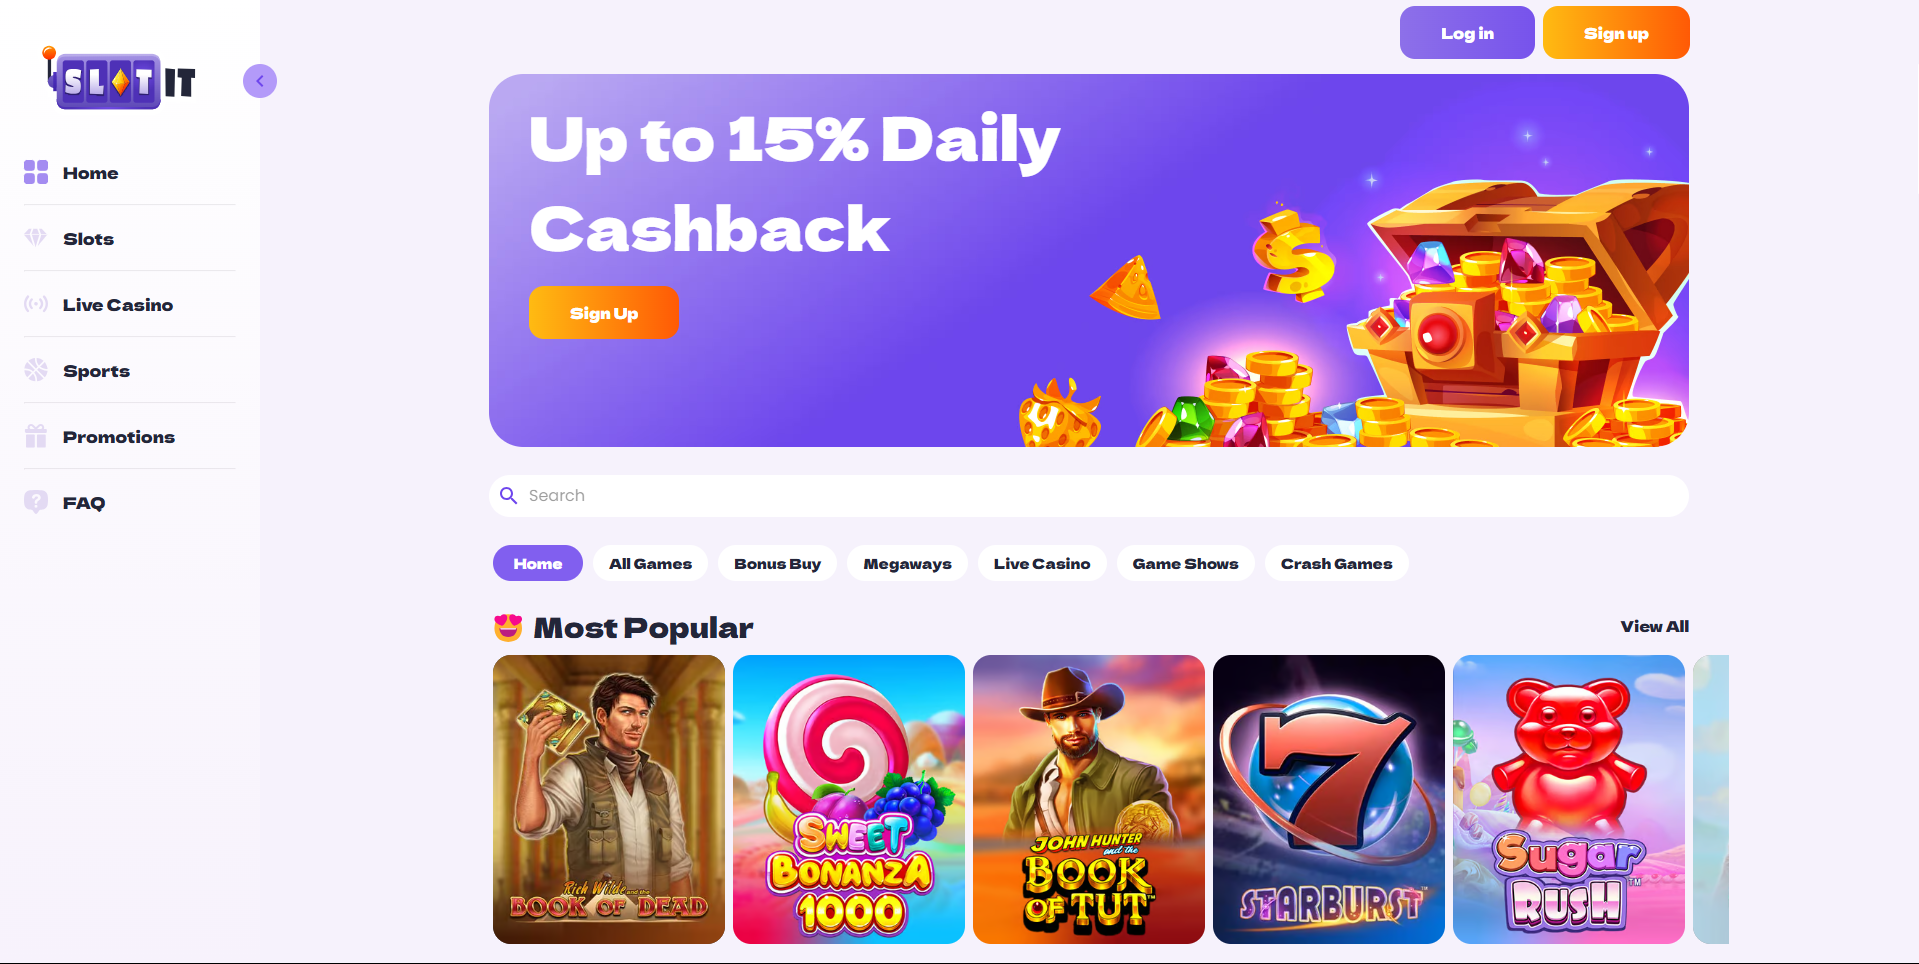Open the Starburst game thumbnail
The height and width of the screenshot is (964, 1919).
pos(1328,799)
